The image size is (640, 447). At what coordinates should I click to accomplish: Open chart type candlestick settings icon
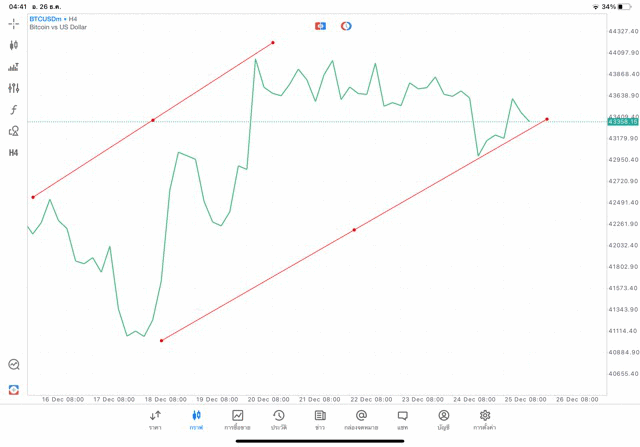coord(13,46)
